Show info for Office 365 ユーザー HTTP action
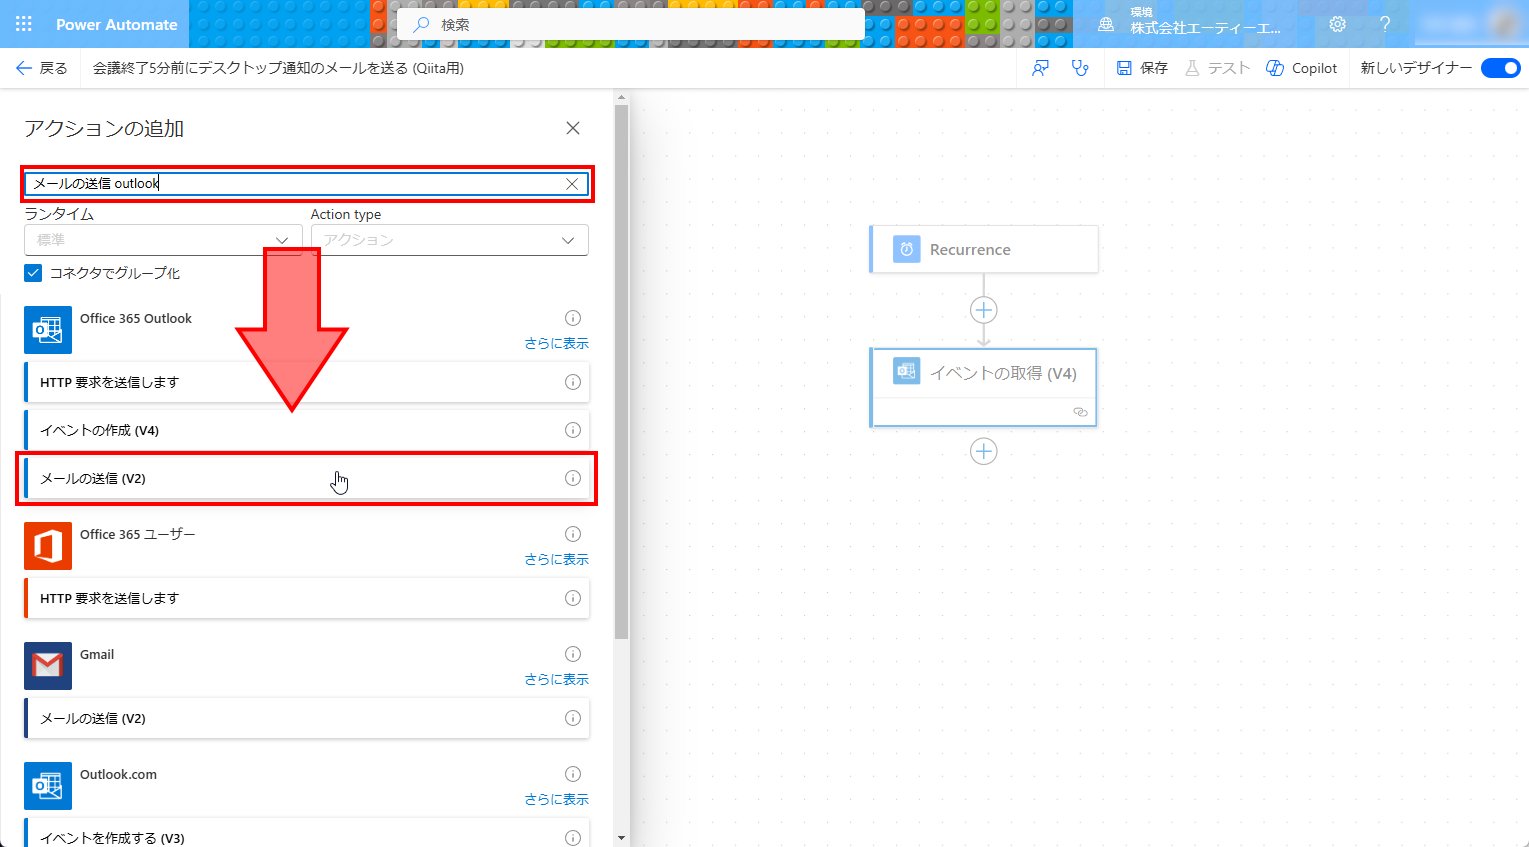 coord(573,598)
